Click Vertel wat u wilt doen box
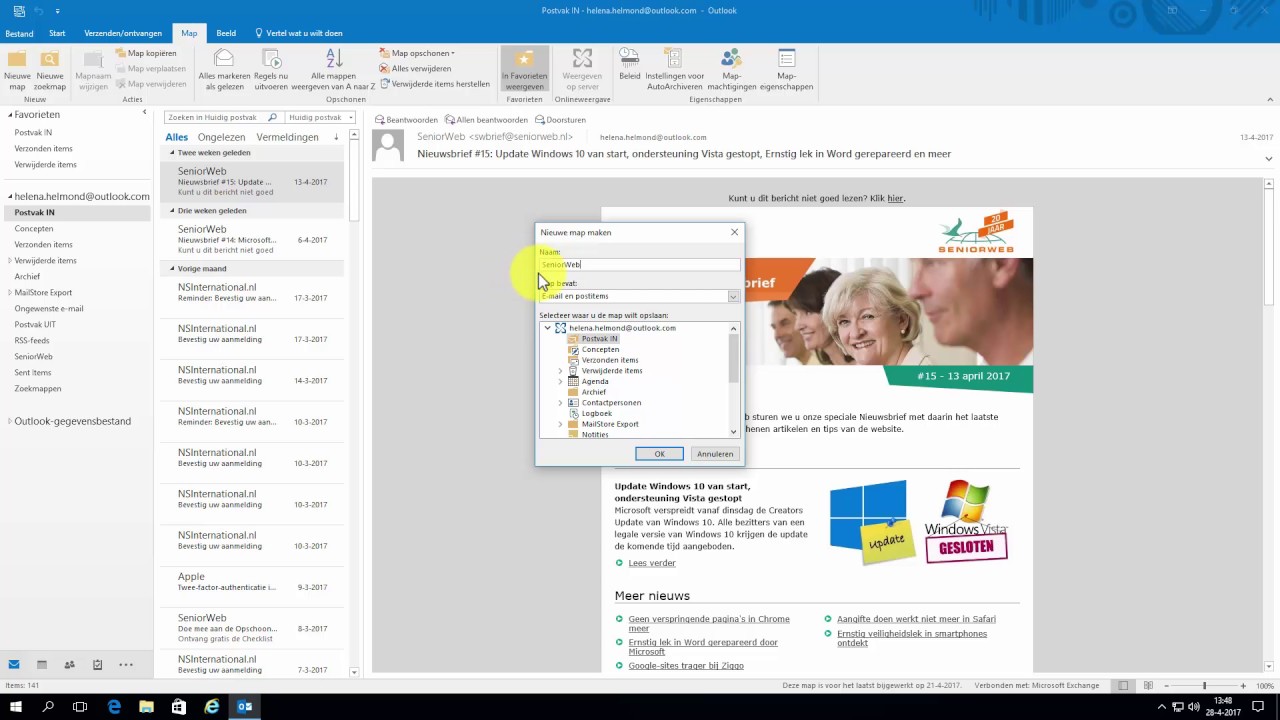1280x720 pixels. point(299,33)
